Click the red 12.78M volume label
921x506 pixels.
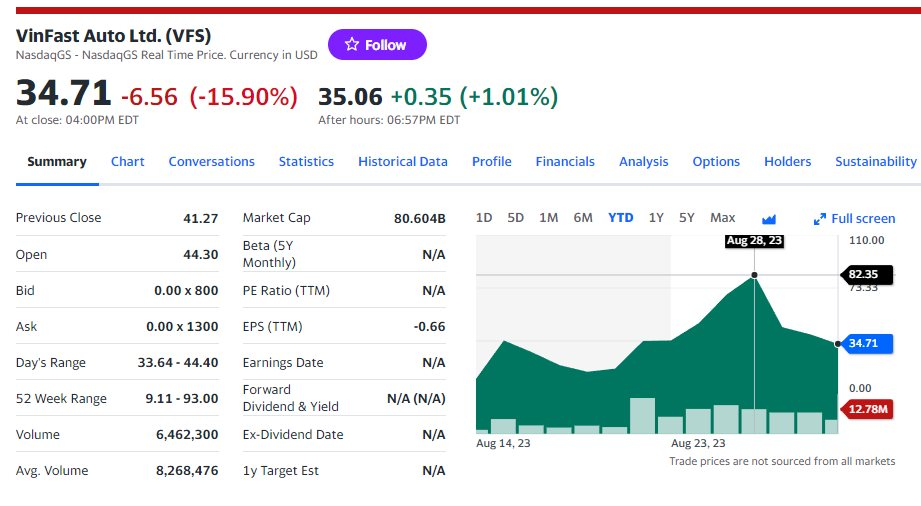(x=866, y=408)
